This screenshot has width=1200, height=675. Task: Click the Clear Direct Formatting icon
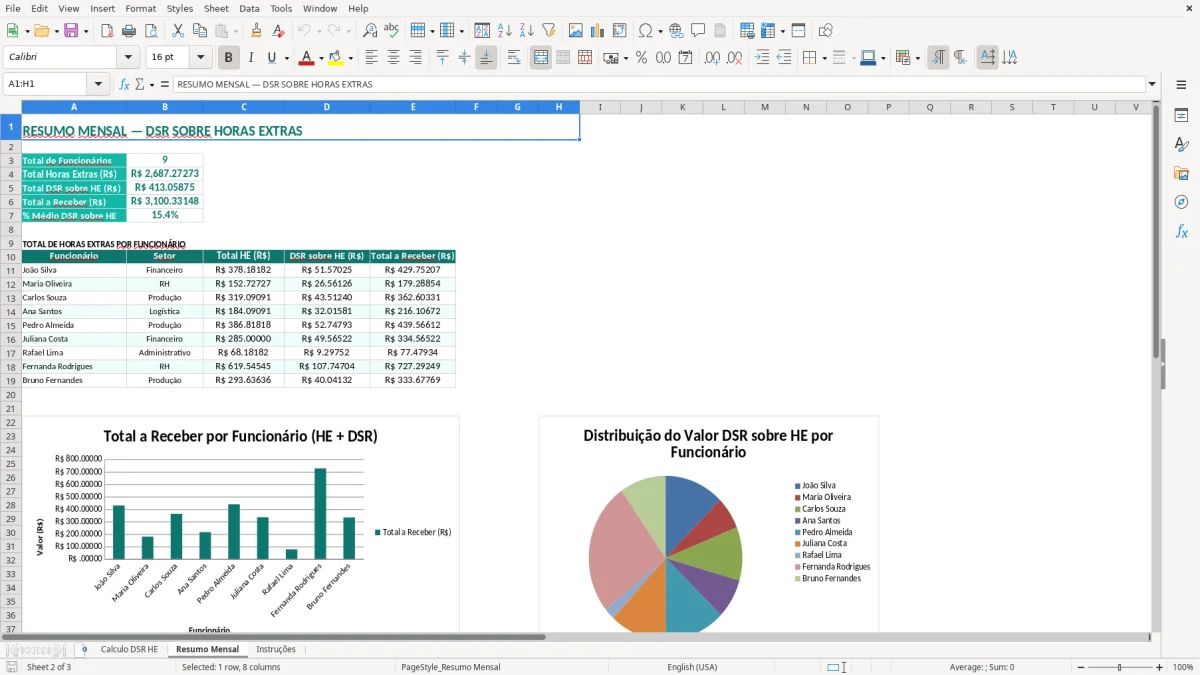[x=277, y=31]
